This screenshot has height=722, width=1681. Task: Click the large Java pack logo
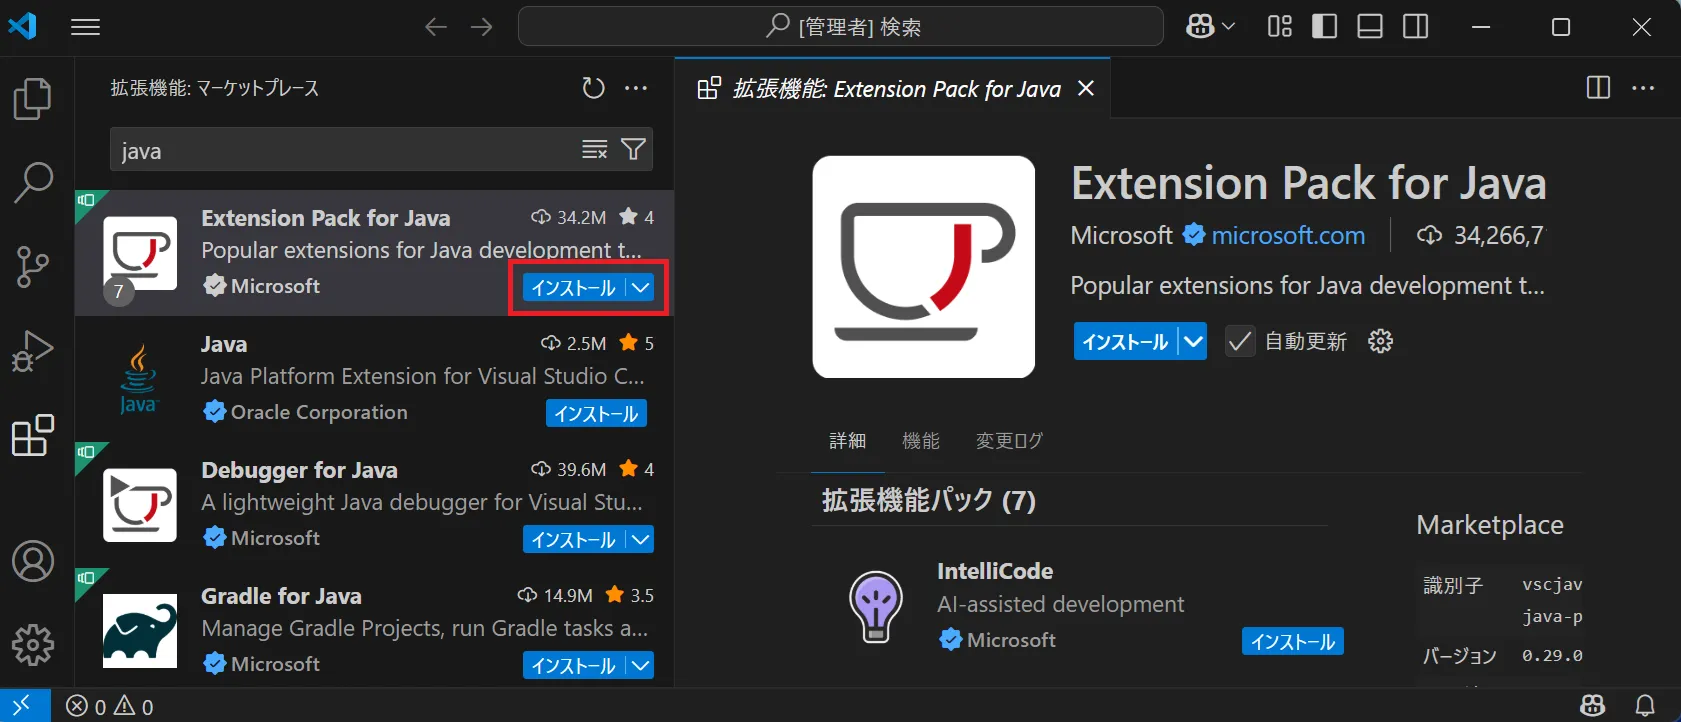[924, 267]
